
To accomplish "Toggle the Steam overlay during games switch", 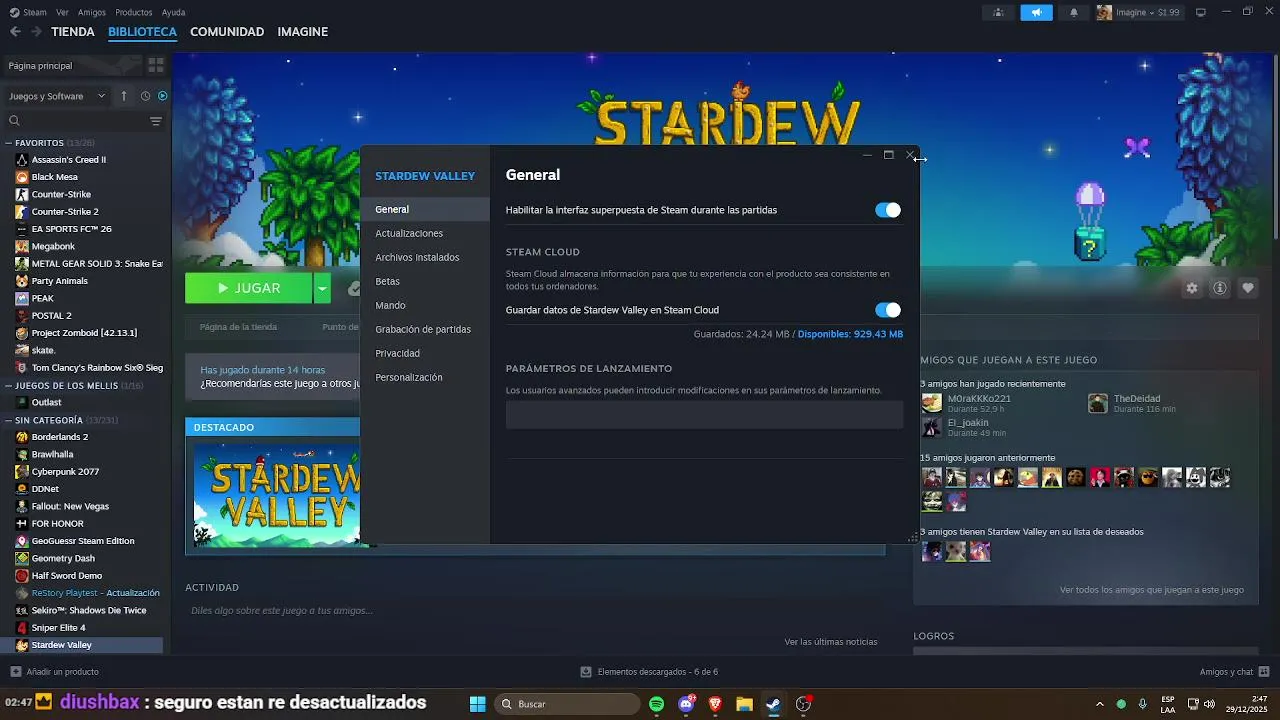I will coord(888,210).
